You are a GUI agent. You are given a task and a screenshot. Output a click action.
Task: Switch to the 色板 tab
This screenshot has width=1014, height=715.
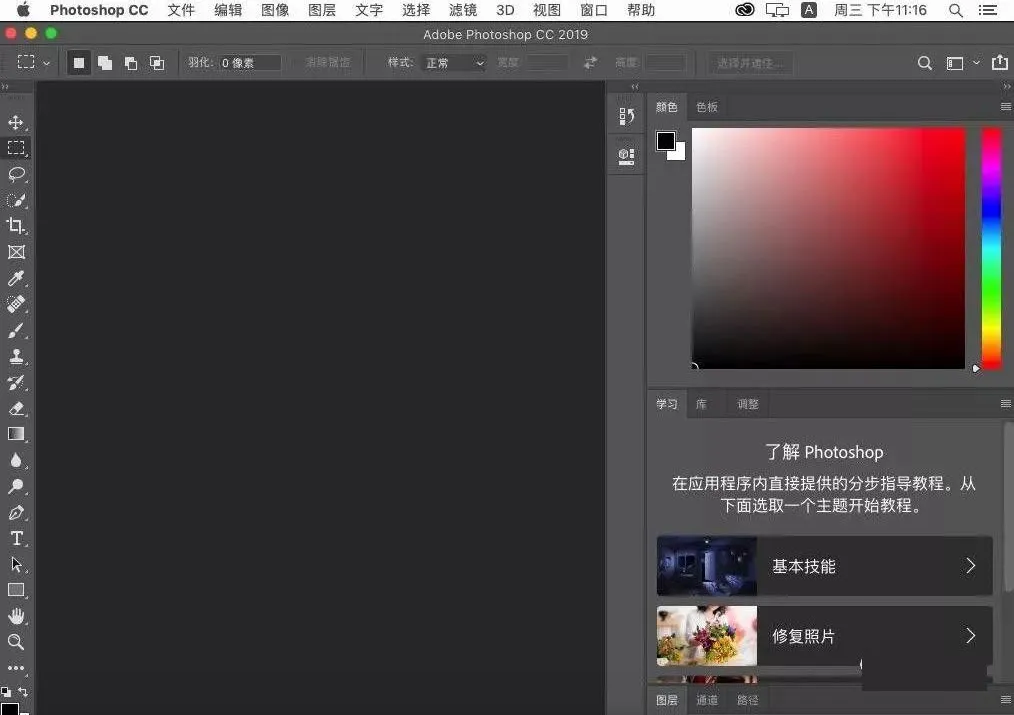coord(707,107)
